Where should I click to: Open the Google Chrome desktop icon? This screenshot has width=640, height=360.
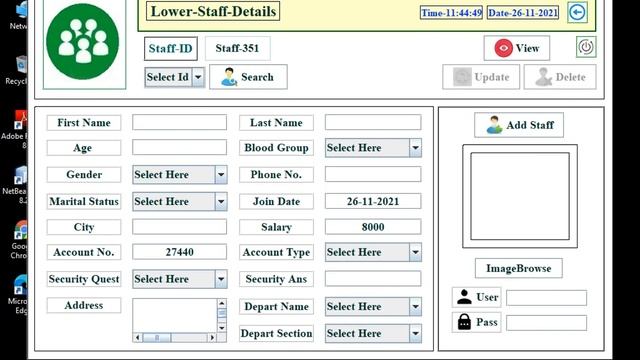pyautogui.click(x=20, y=240)
